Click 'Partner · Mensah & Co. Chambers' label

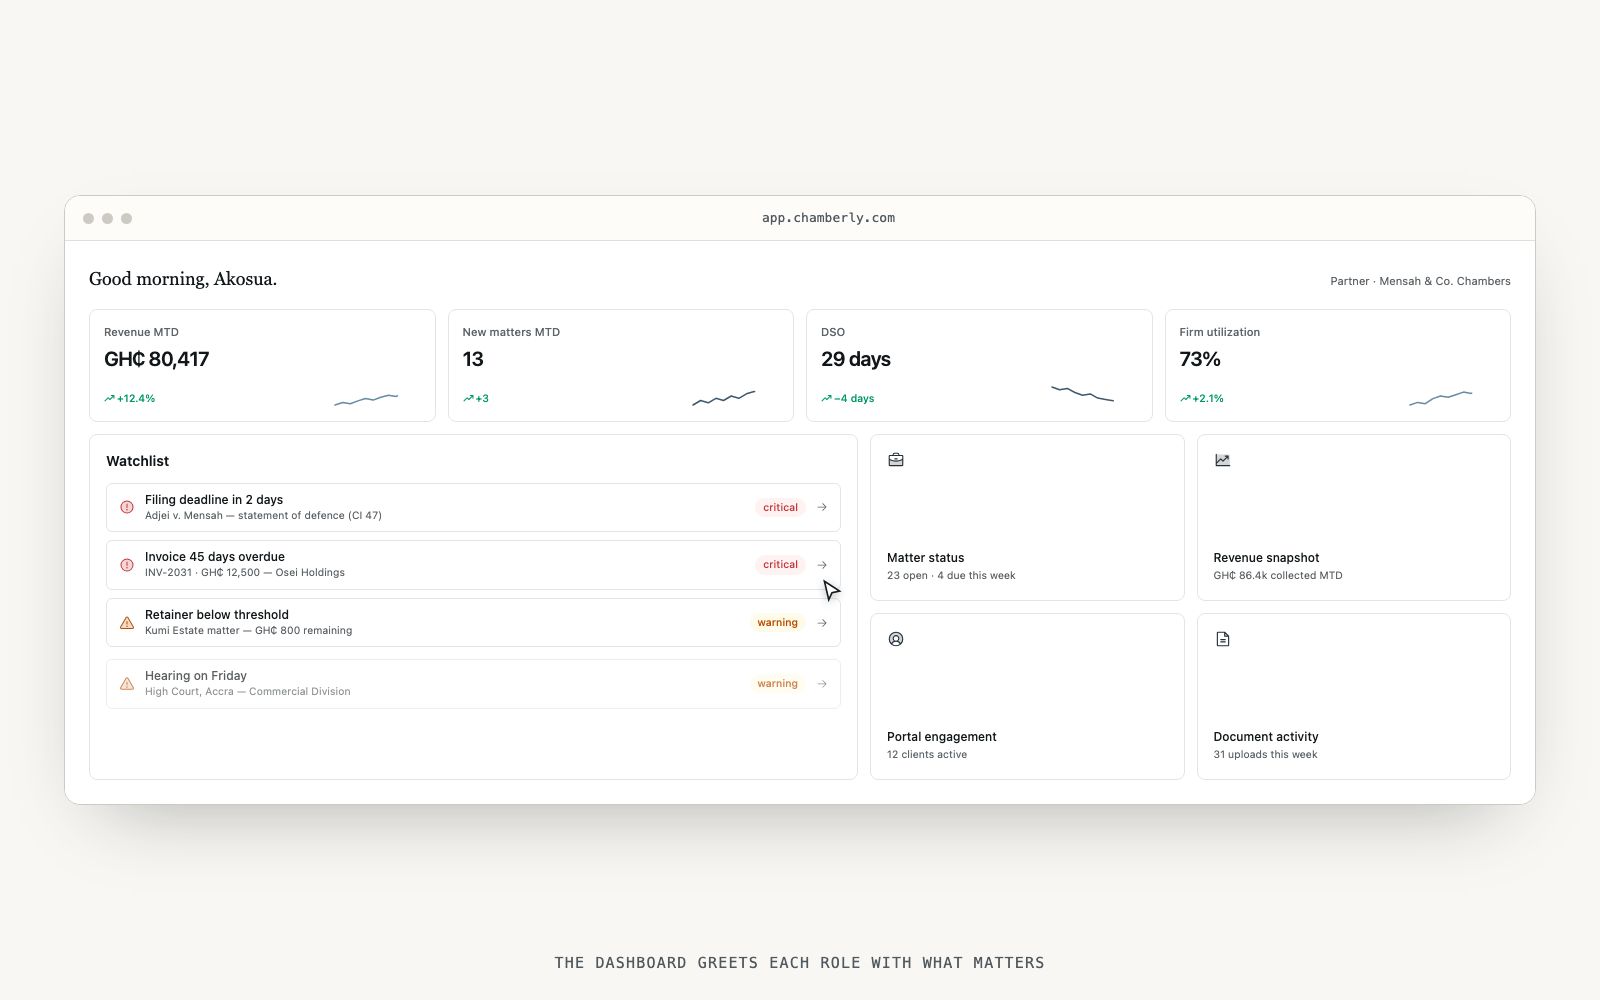pyautogui.click(x=1420, y=281)
